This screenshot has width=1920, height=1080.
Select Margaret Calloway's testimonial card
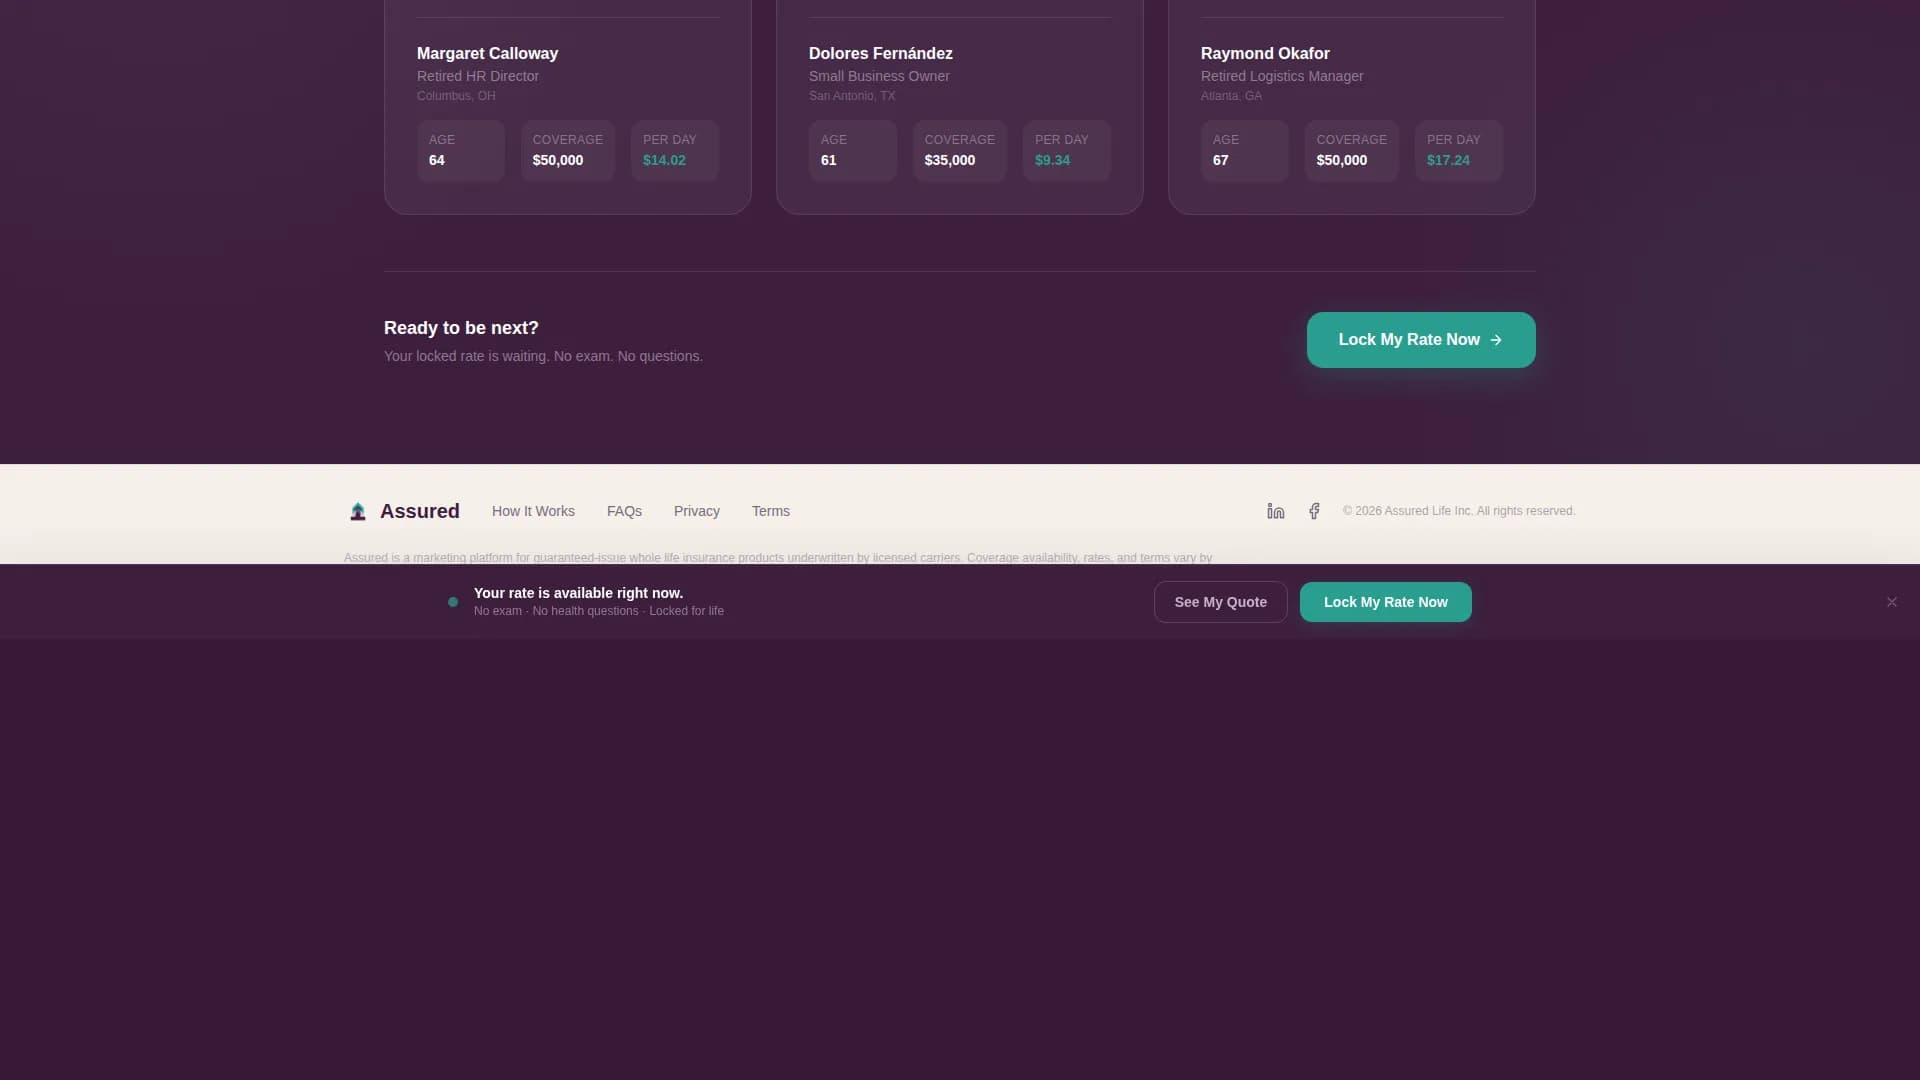tap(567, 100)
